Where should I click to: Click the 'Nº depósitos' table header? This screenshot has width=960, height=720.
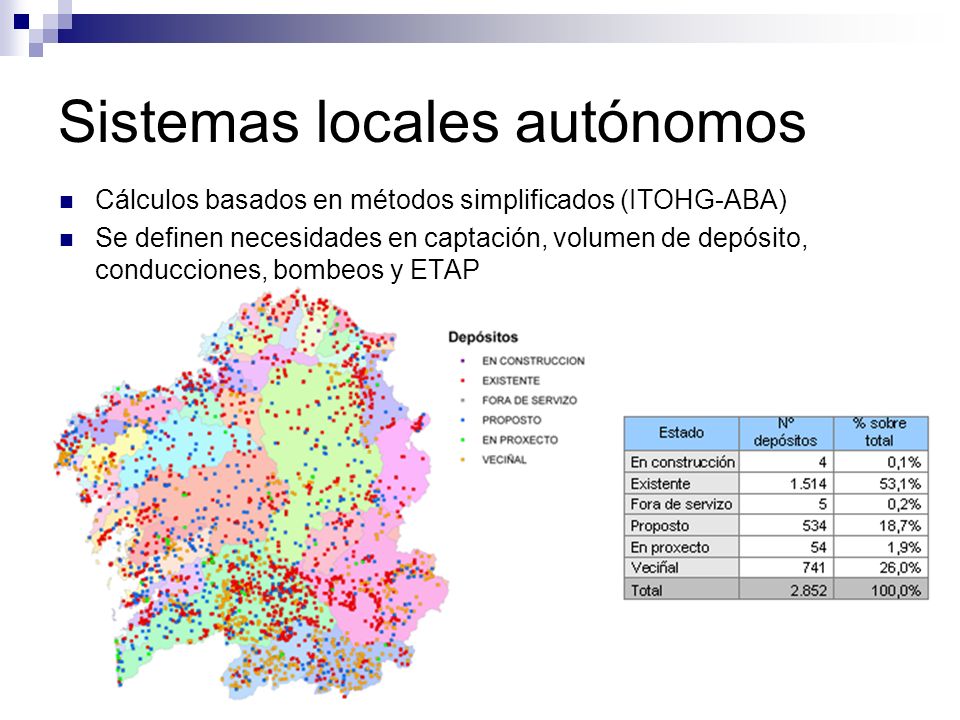786,433
